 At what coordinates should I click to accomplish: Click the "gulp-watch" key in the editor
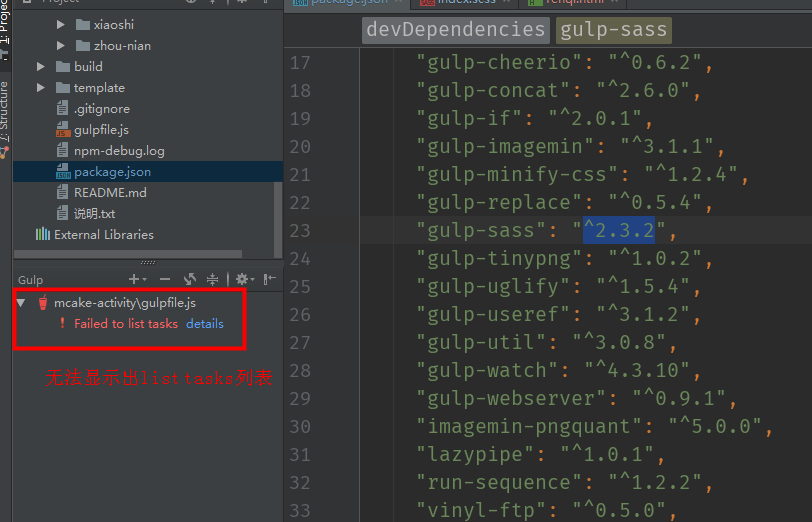click(x=487, y=370)
